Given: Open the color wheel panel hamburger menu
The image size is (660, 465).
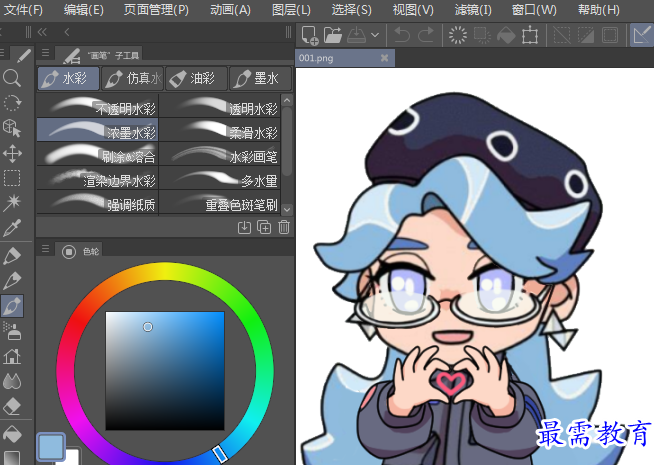Looking at the screenshot, I should (45, 250).
